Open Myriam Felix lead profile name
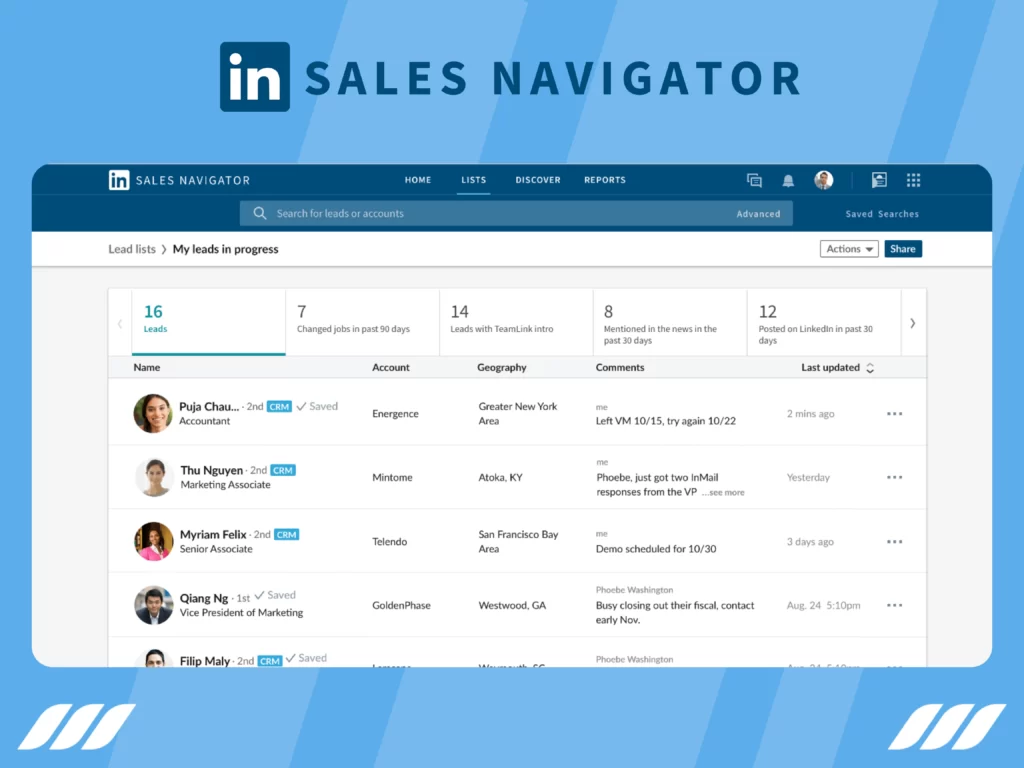 213,534
